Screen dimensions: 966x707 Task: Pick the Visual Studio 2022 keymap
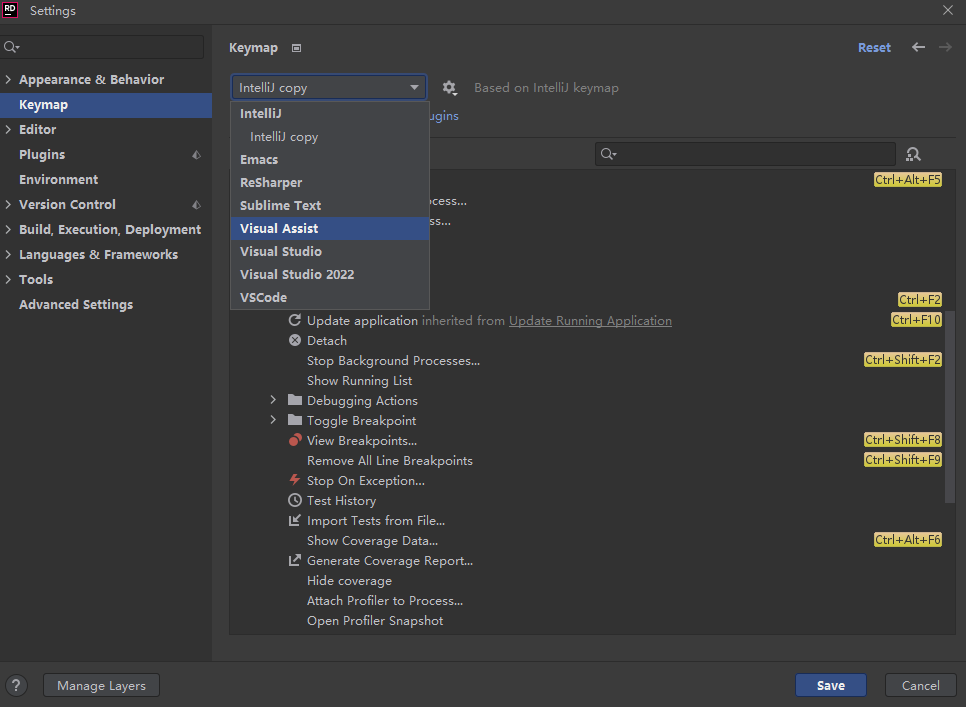[x=330, y=275]
